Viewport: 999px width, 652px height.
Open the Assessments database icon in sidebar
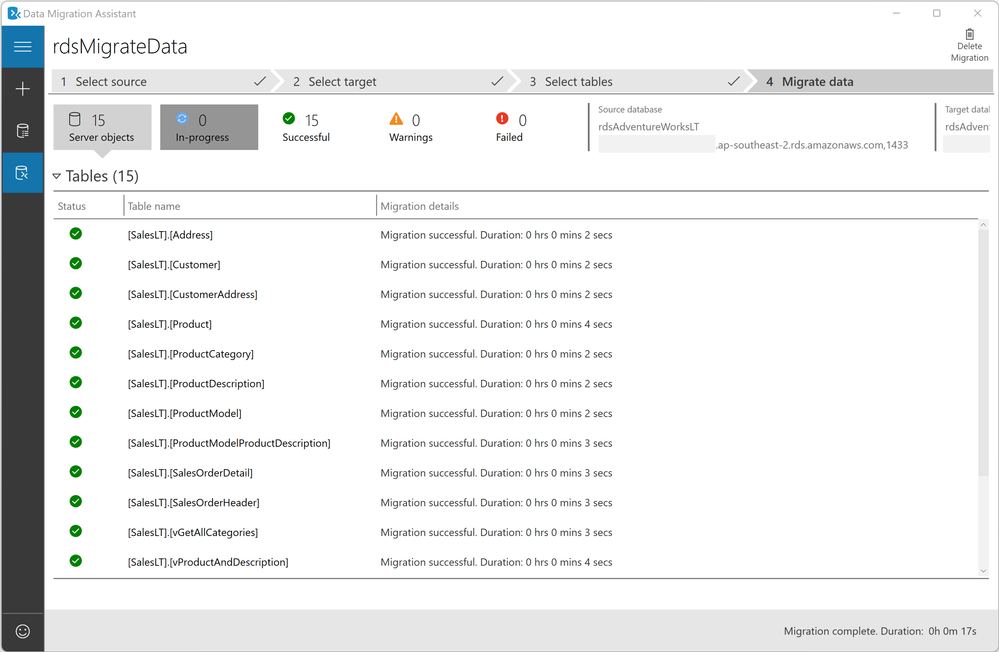(x=23, y=131)
